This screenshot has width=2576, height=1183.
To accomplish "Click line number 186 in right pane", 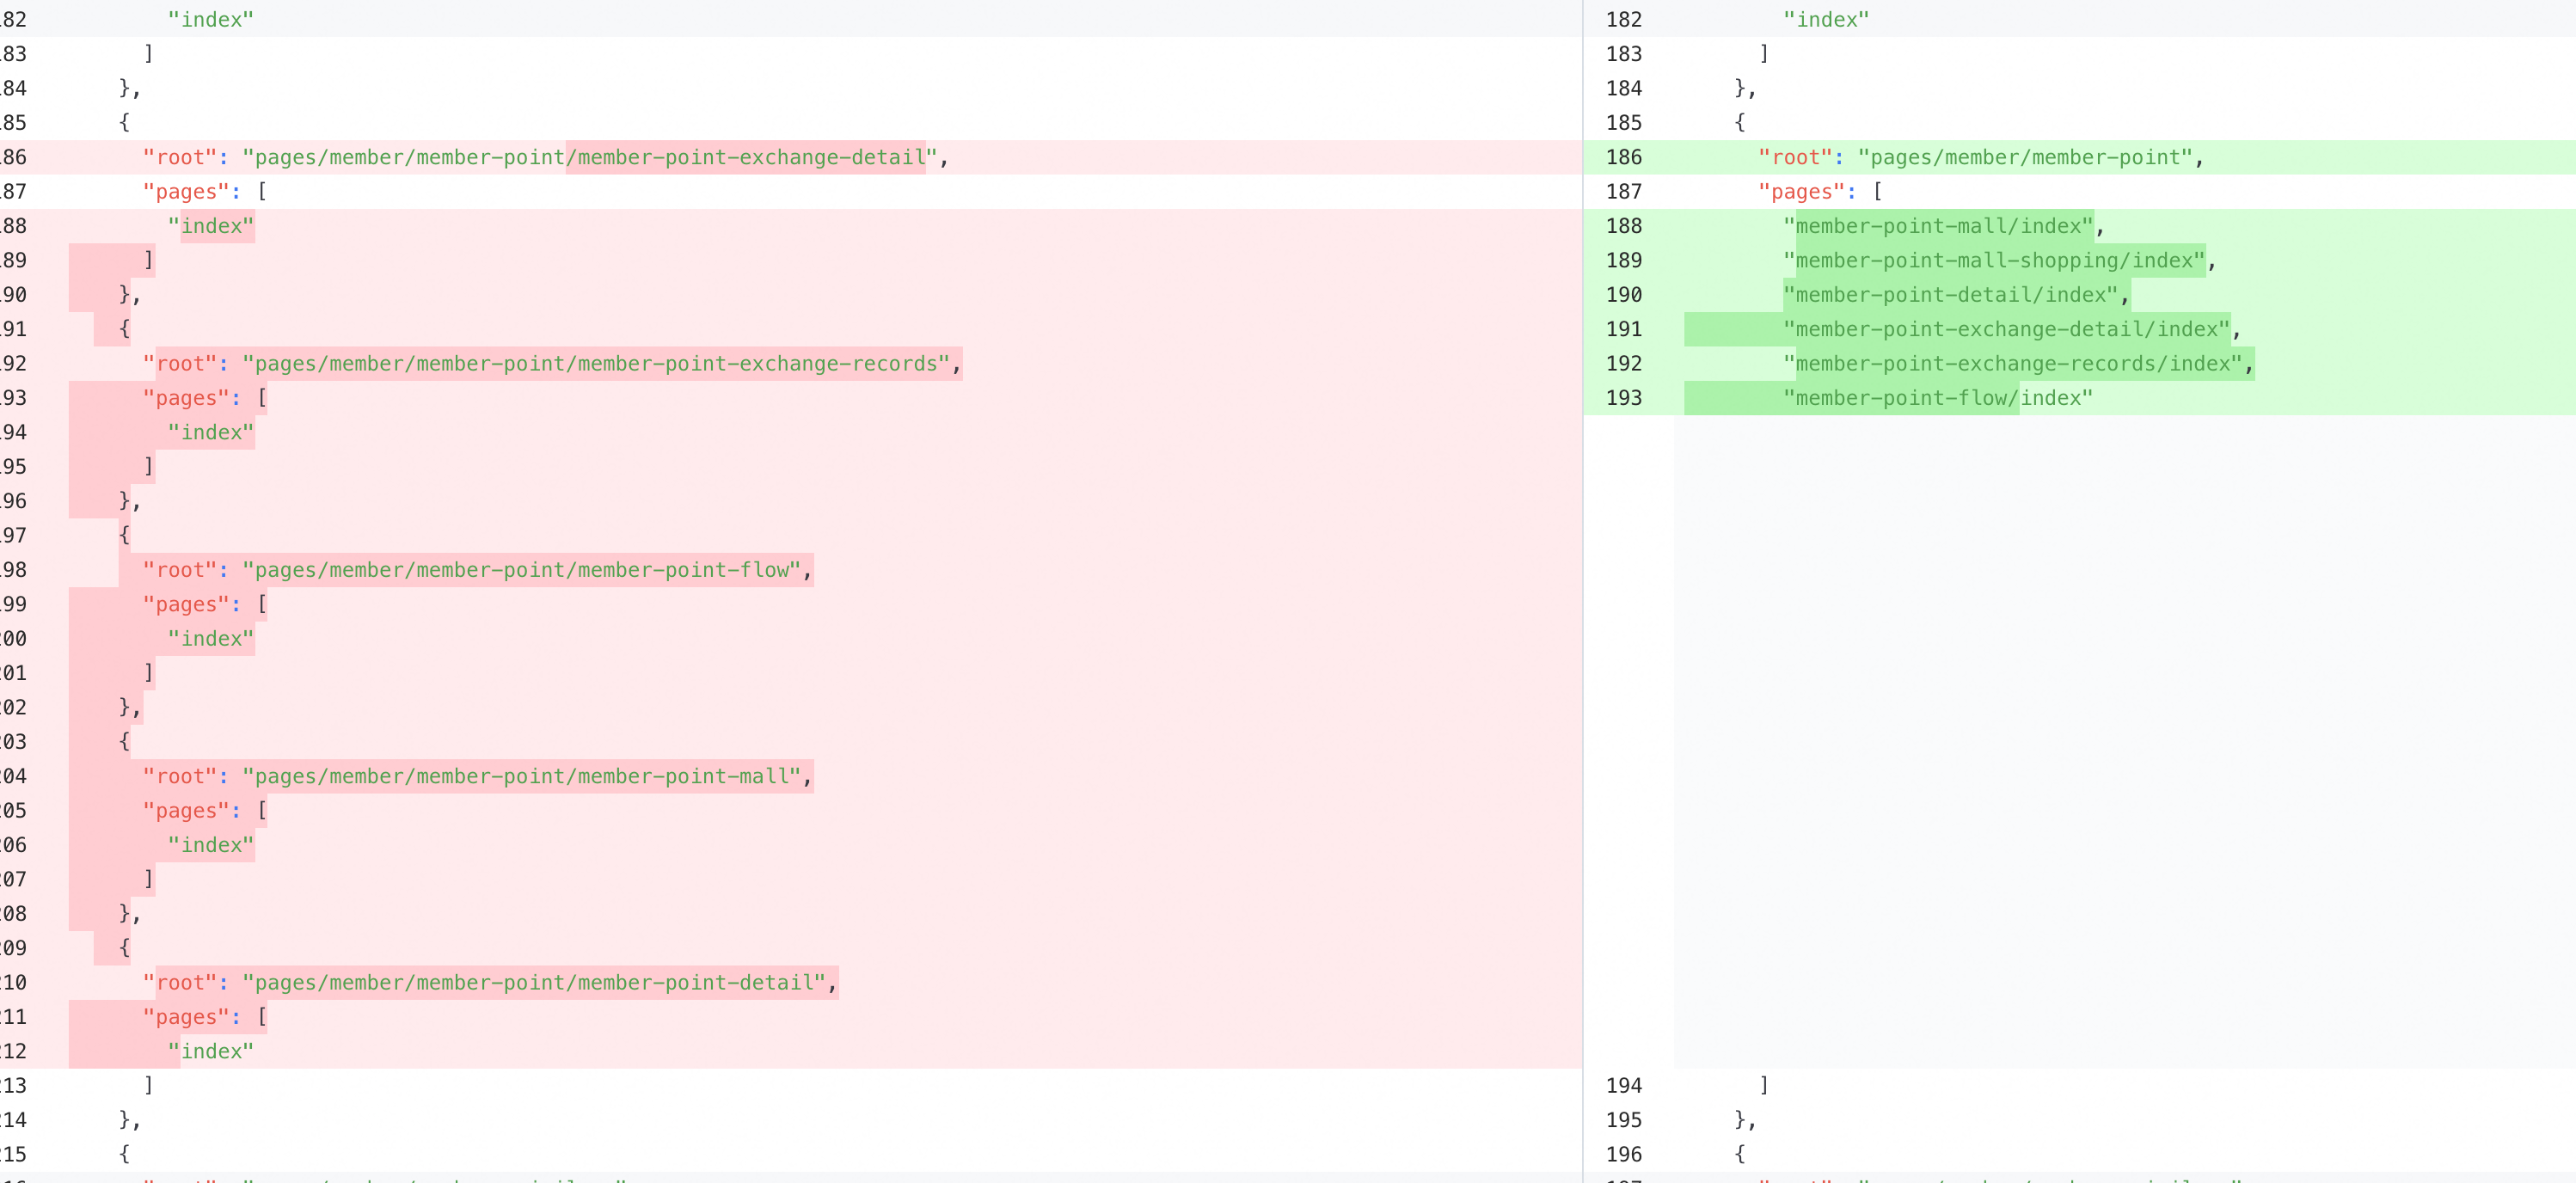I will coord(1623,157).
